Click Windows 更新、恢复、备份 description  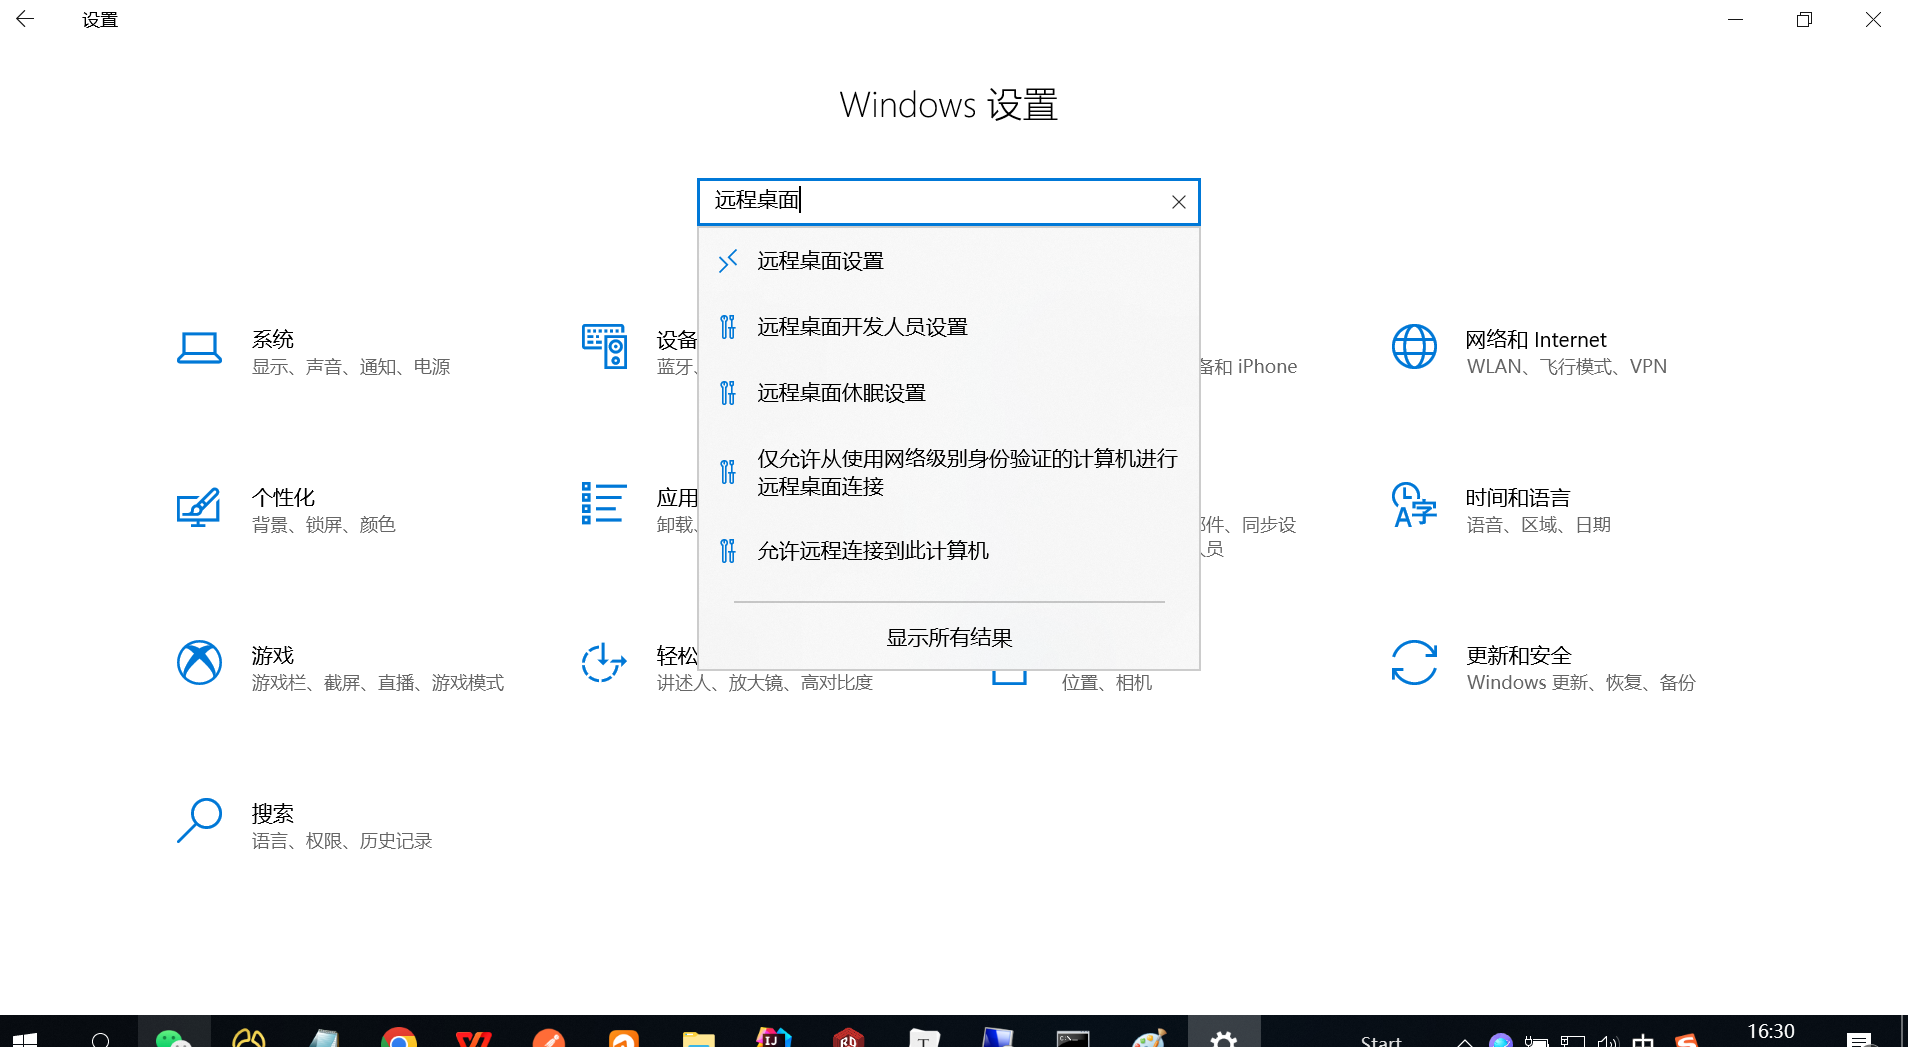point(1581,683)
